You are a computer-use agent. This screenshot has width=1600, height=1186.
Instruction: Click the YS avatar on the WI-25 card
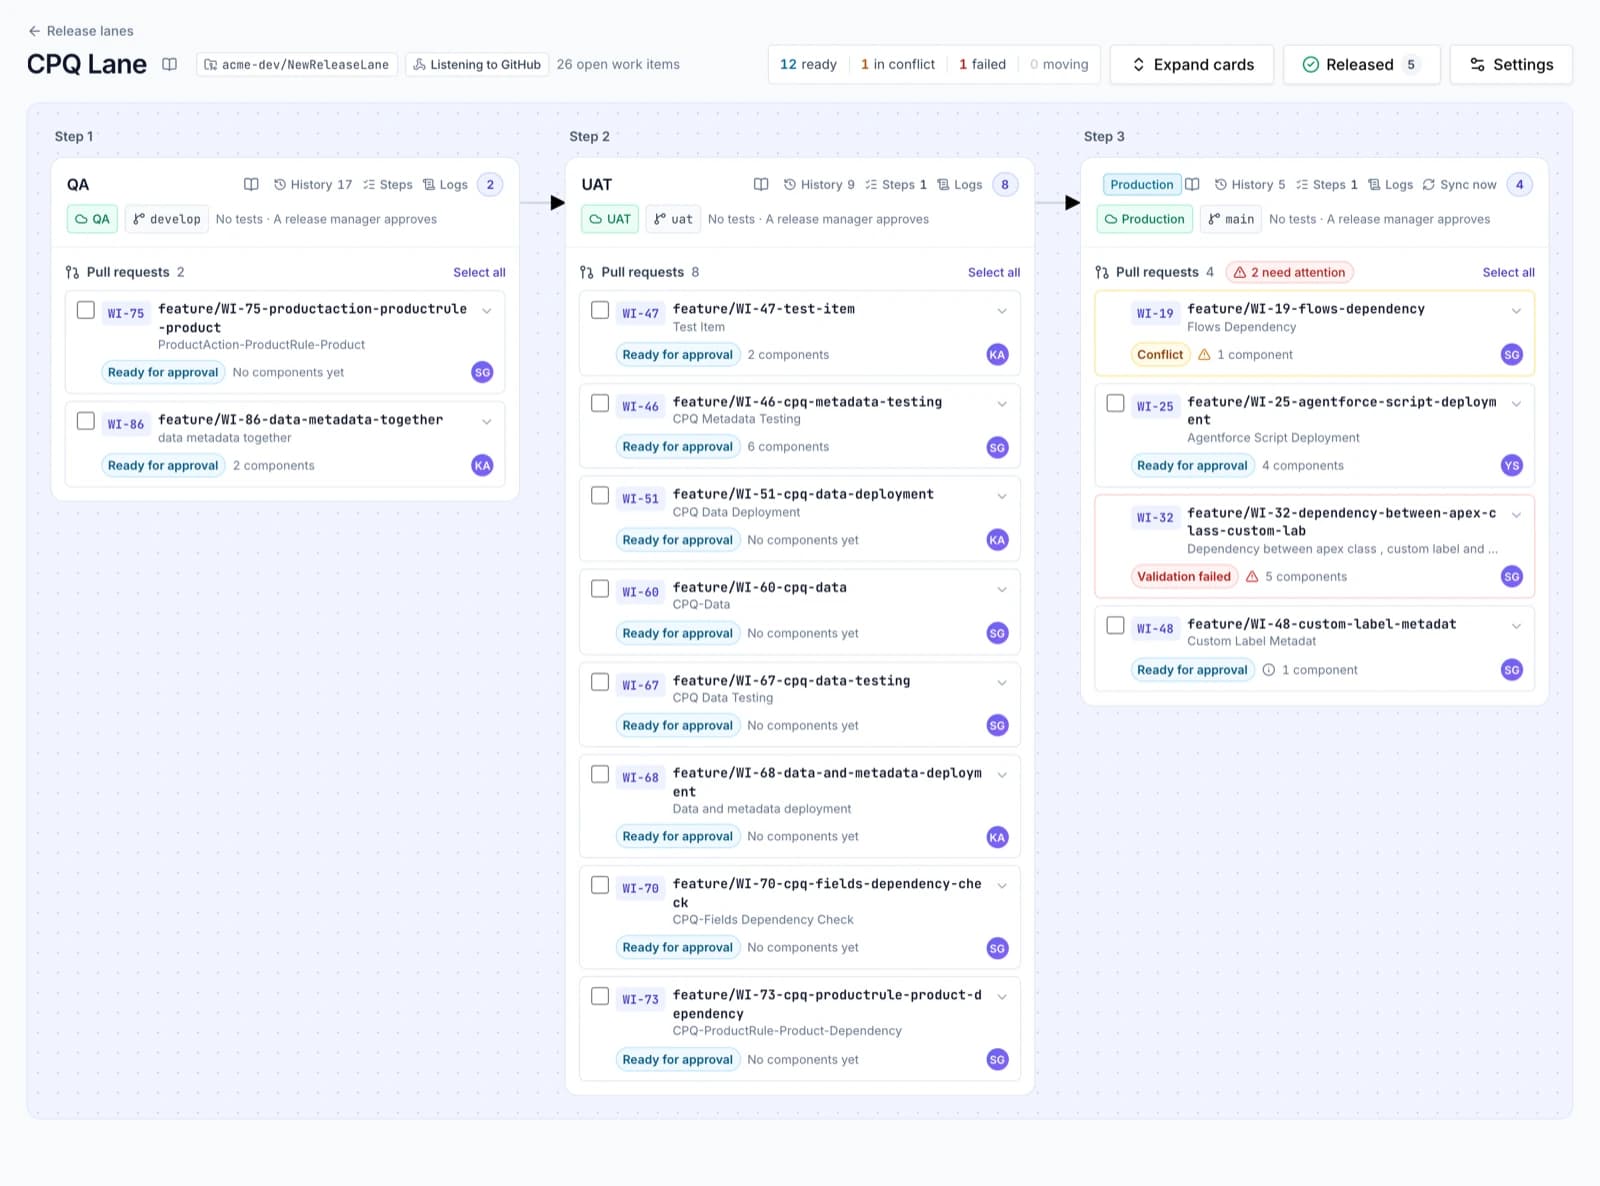tap(1512, 465)
